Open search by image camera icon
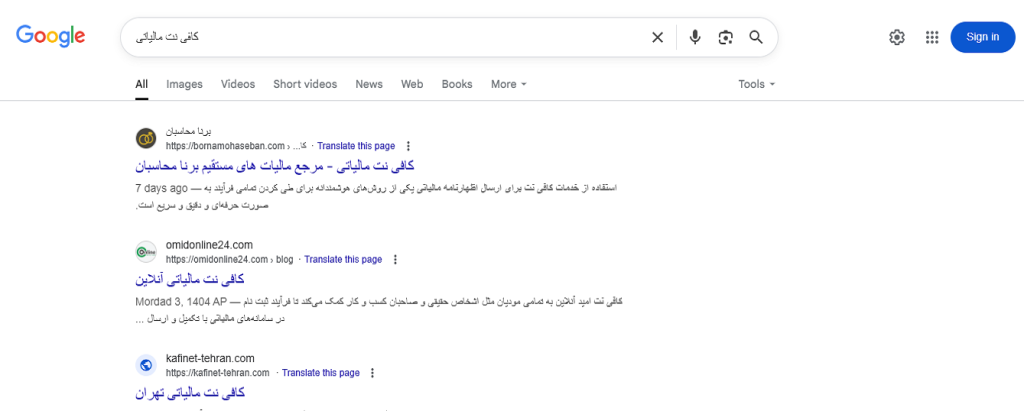The width and height of the screenshot is (1024, 411). [726, 37]
